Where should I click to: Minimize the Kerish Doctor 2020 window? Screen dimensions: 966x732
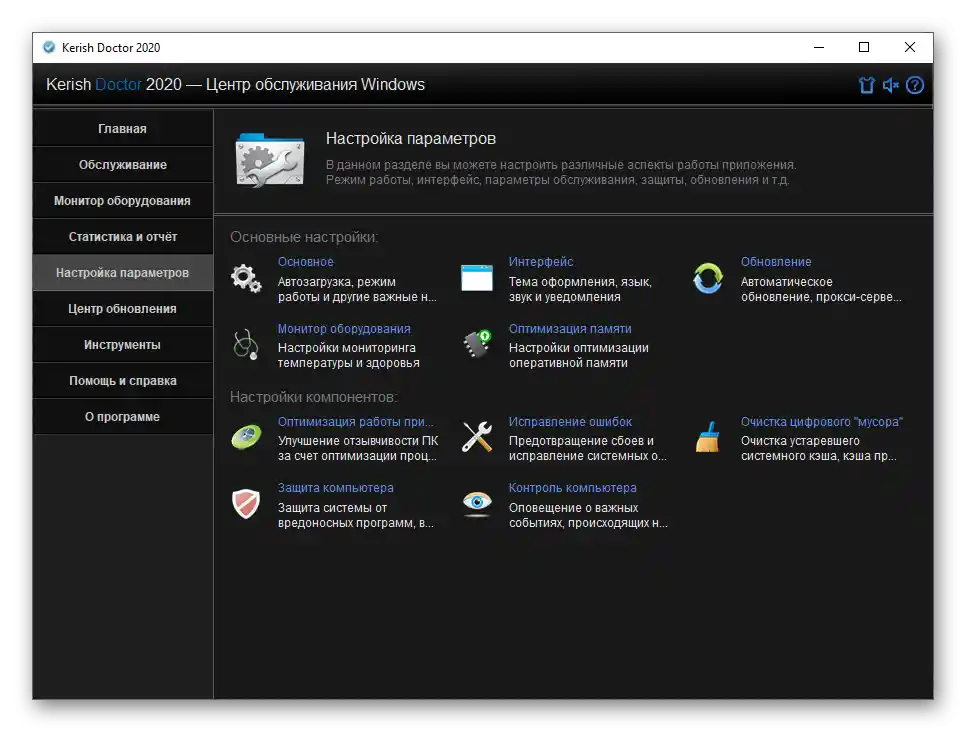pos(819,47)
